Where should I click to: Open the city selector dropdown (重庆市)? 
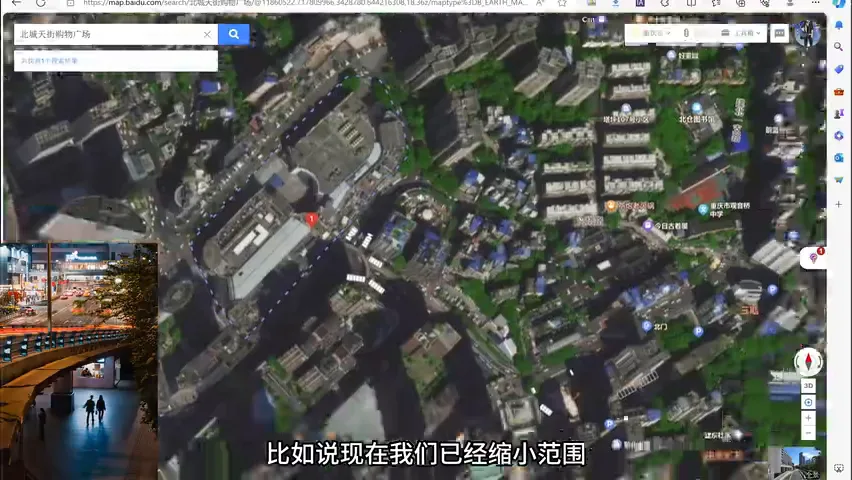click(x=655, y=33)
